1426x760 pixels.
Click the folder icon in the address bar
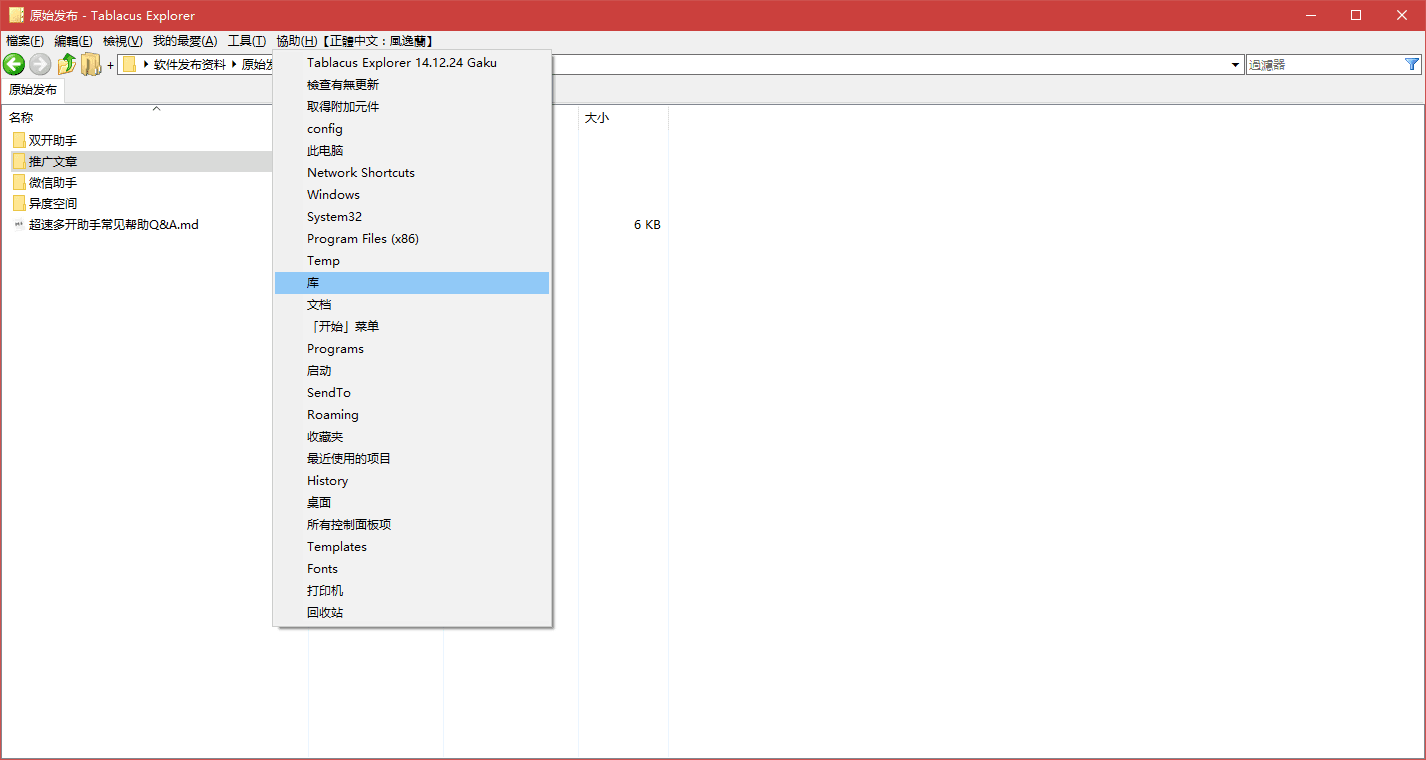[x=129, y=64]
